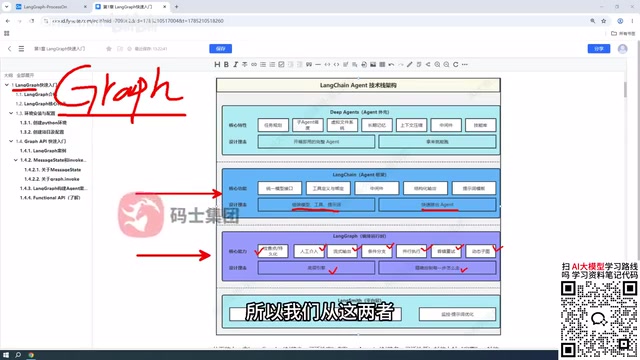Insert a block quote from the toolbar

[x=309, y=64]
